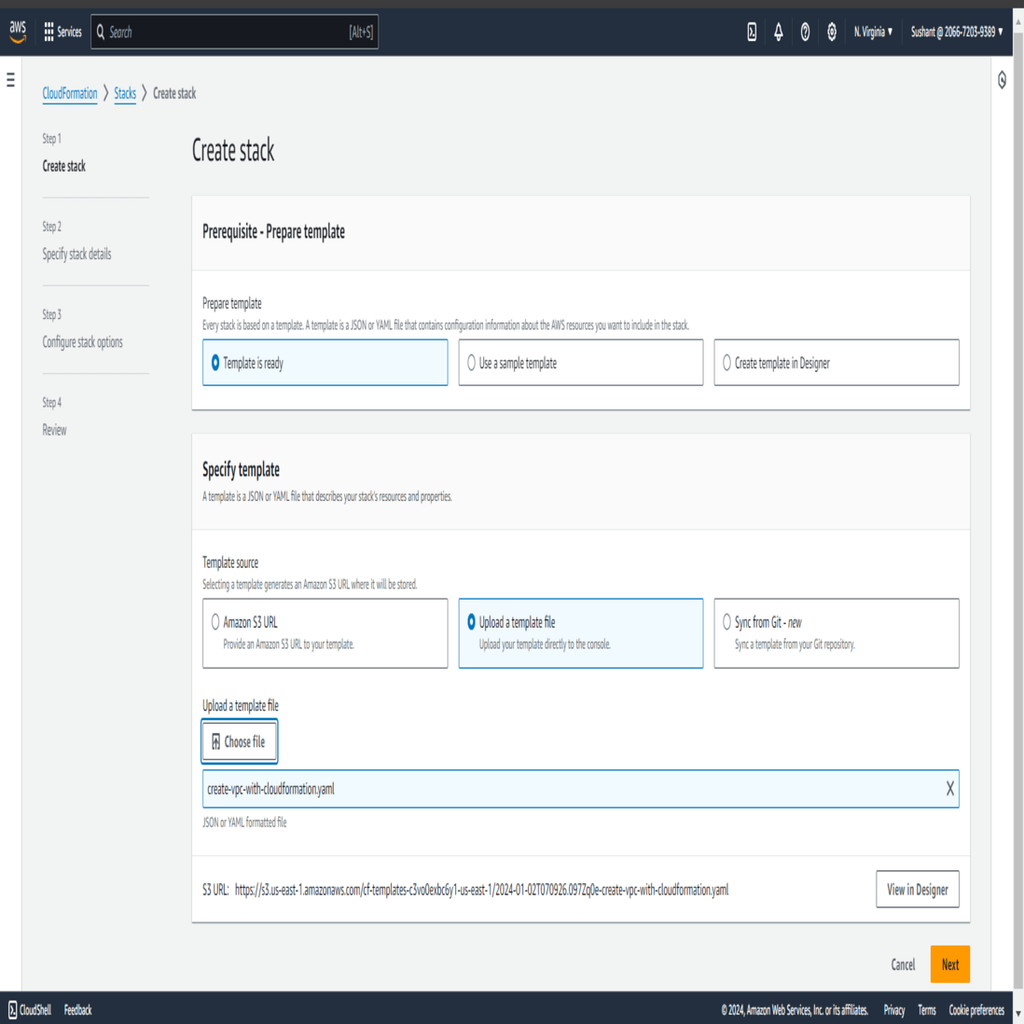Go to CloudFormation breadcrumb link
Screen dimensions: 1024x1024
pos(70,93)
